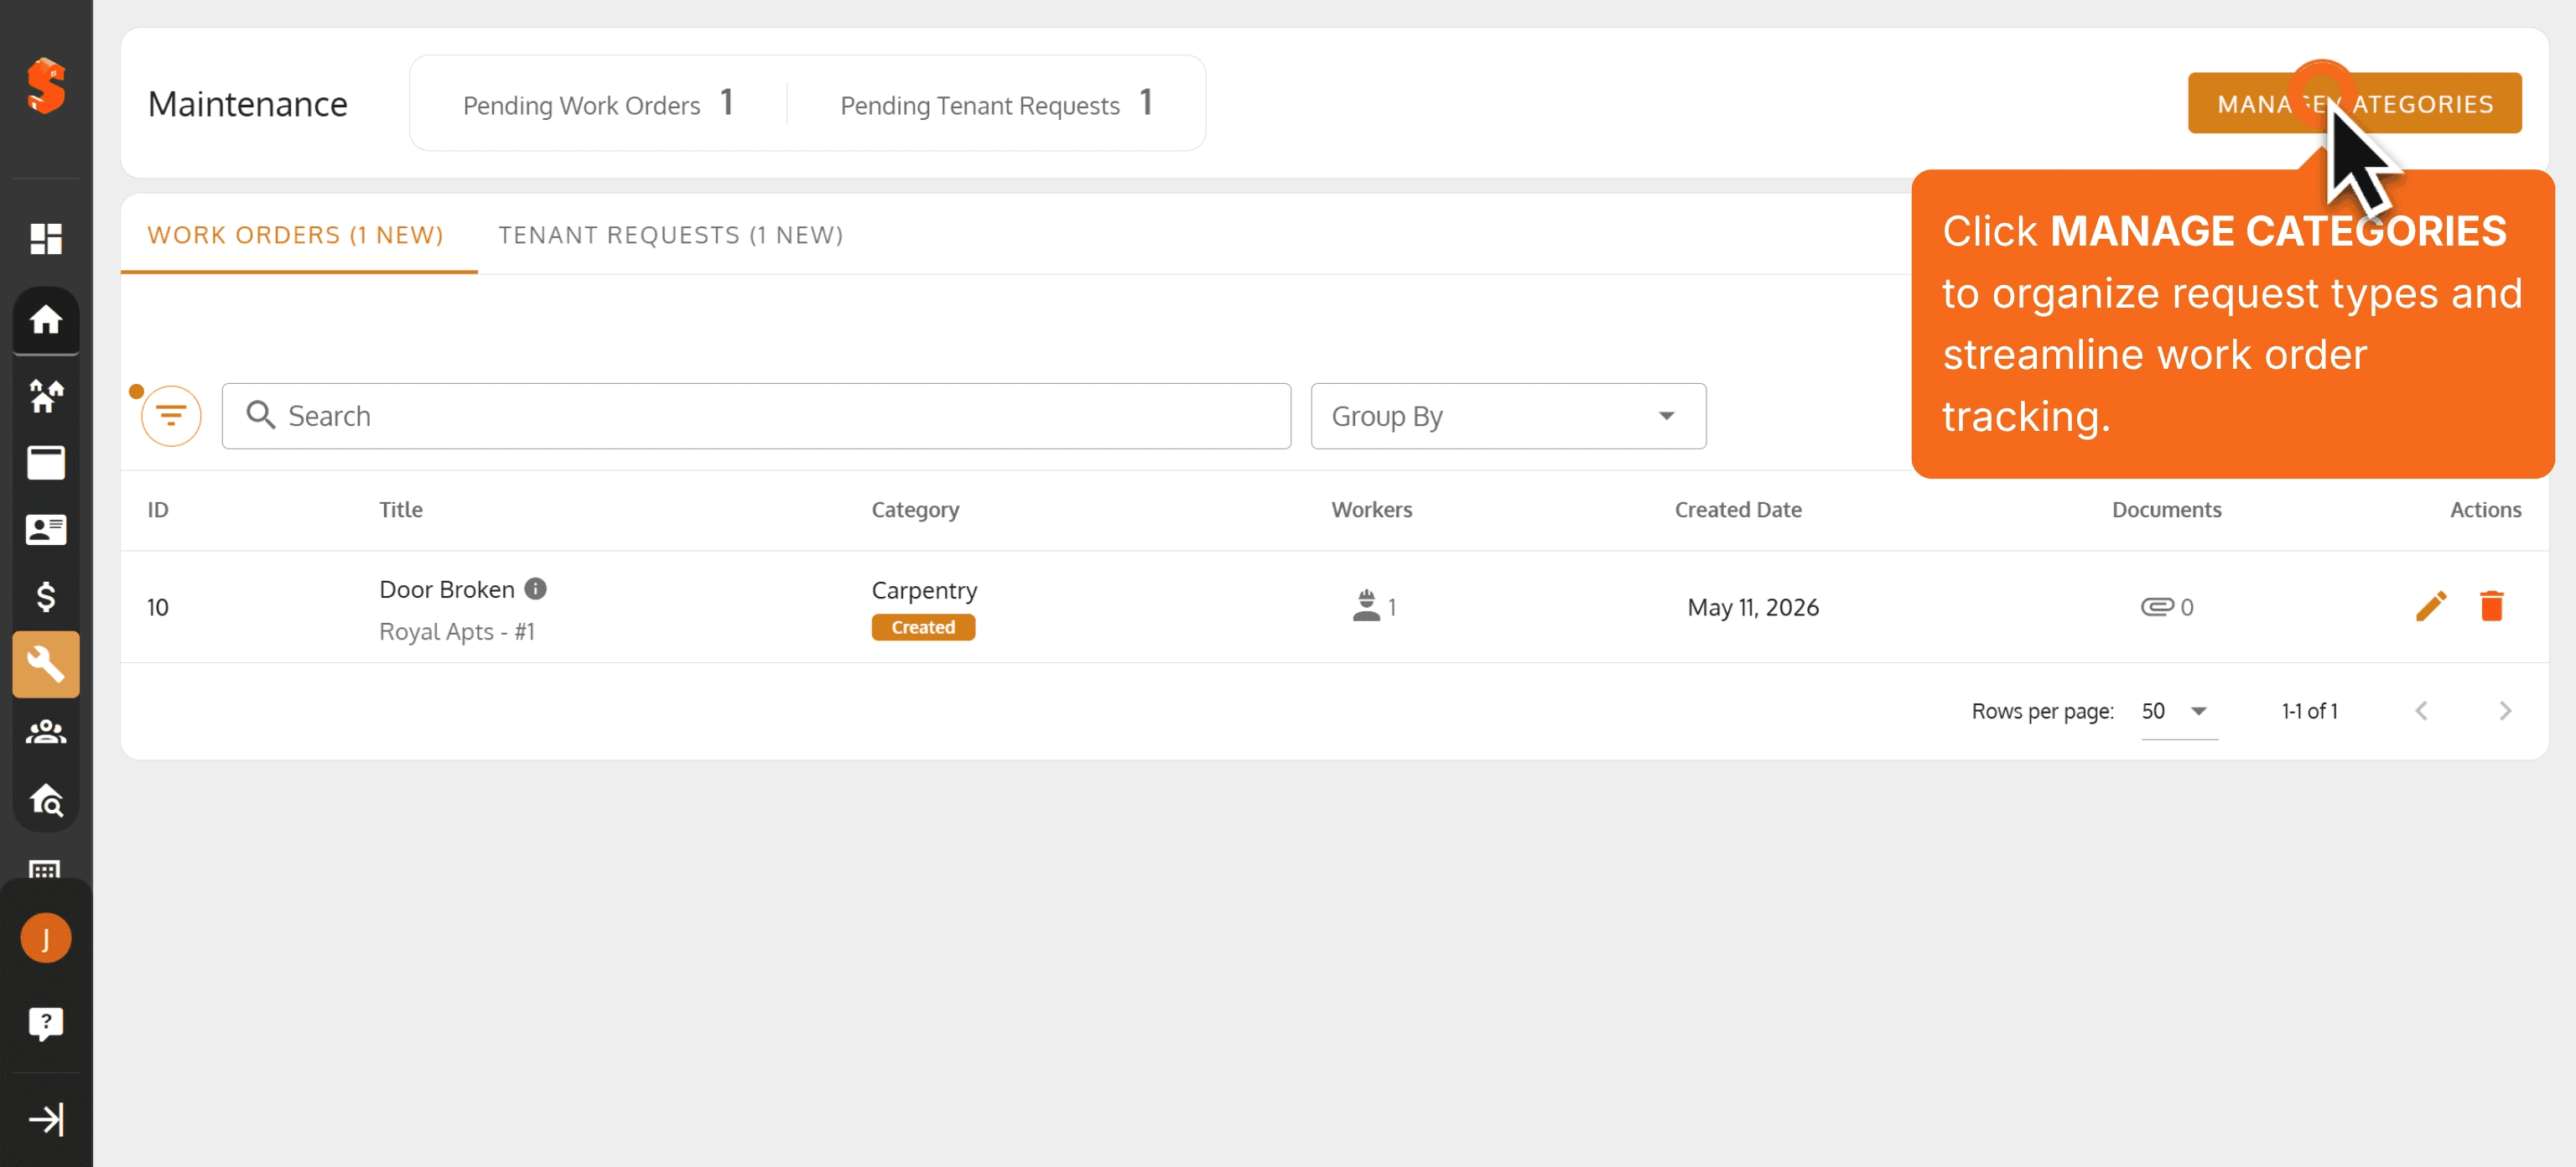Viewport: 2576px width, 1167px height.
Task: Open the partially hidden calendar grid icon
Action: coord(46,869)
